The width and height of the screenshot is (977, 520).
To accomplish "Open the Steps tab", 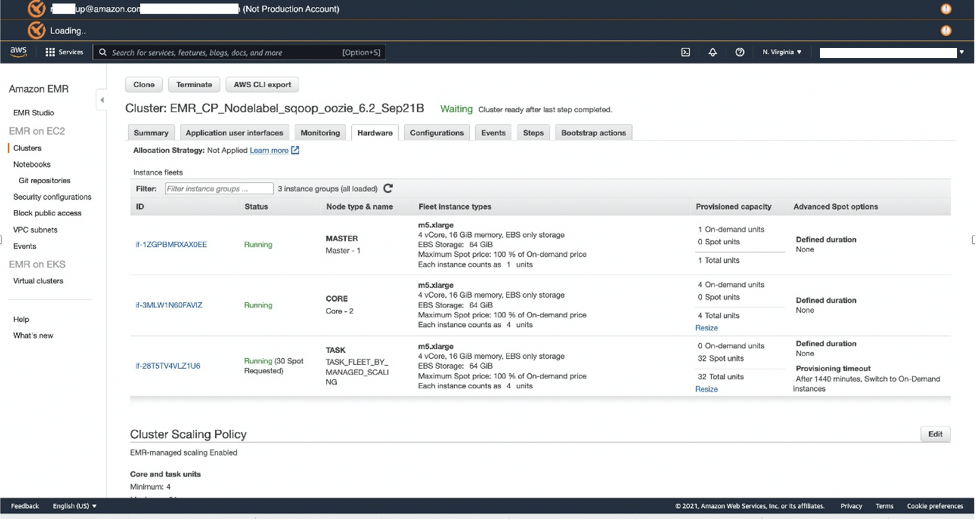I will [533, 133].
